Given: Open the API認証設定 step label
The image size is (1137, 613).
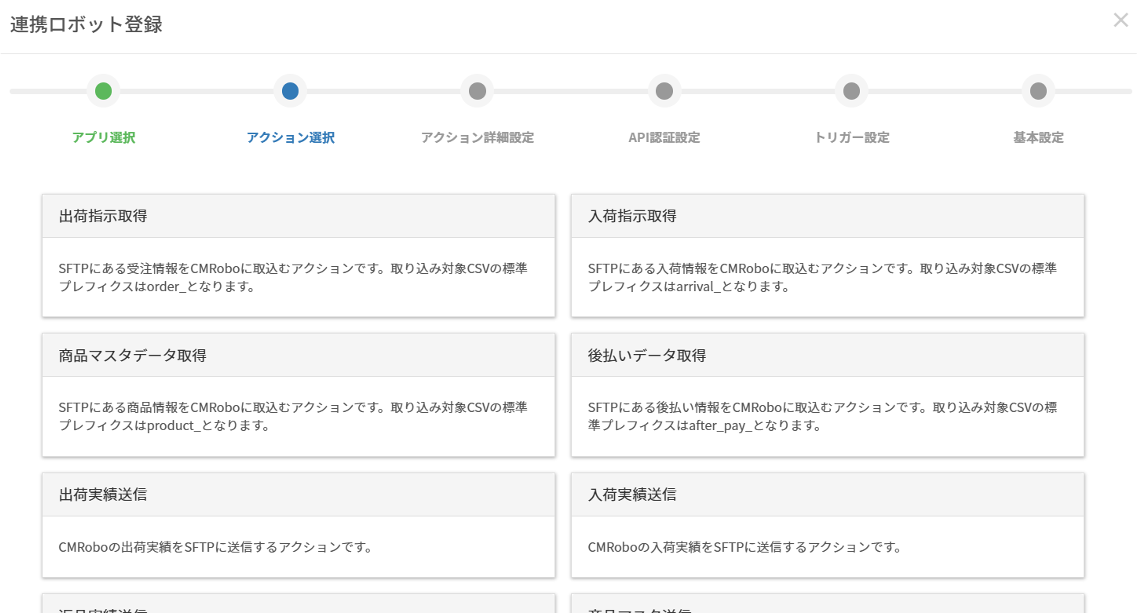Looking at the screenshot, I should pyautogui.click(x=664, y=138).
